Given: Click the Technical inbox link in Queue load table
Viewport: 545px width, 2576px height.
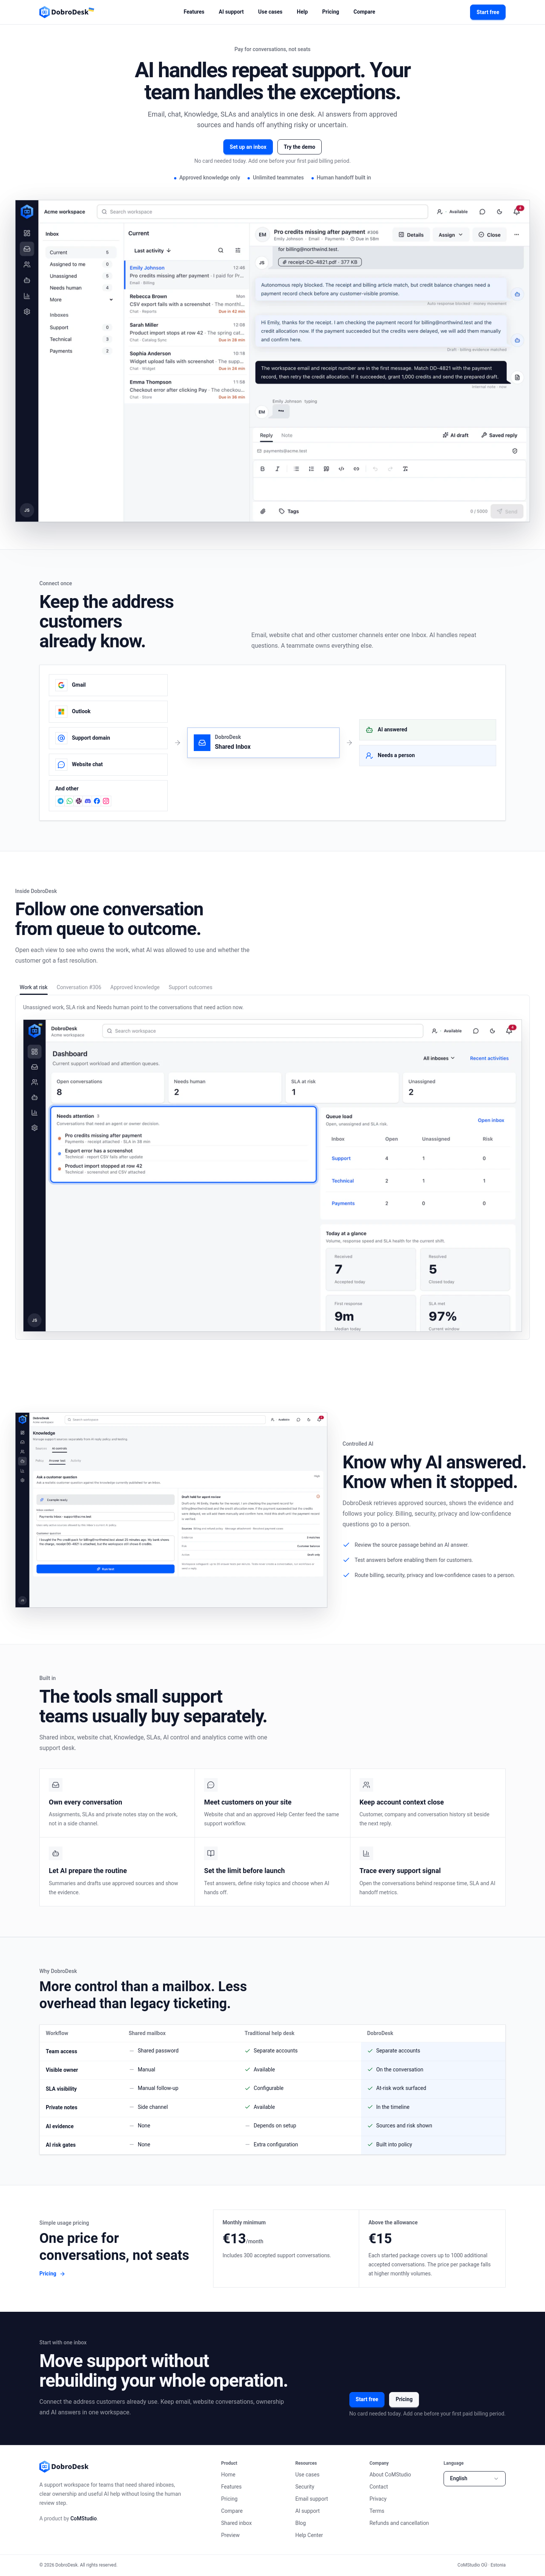Looking at the screenshot, I should pyautogui.click(x=343, y=1181).
